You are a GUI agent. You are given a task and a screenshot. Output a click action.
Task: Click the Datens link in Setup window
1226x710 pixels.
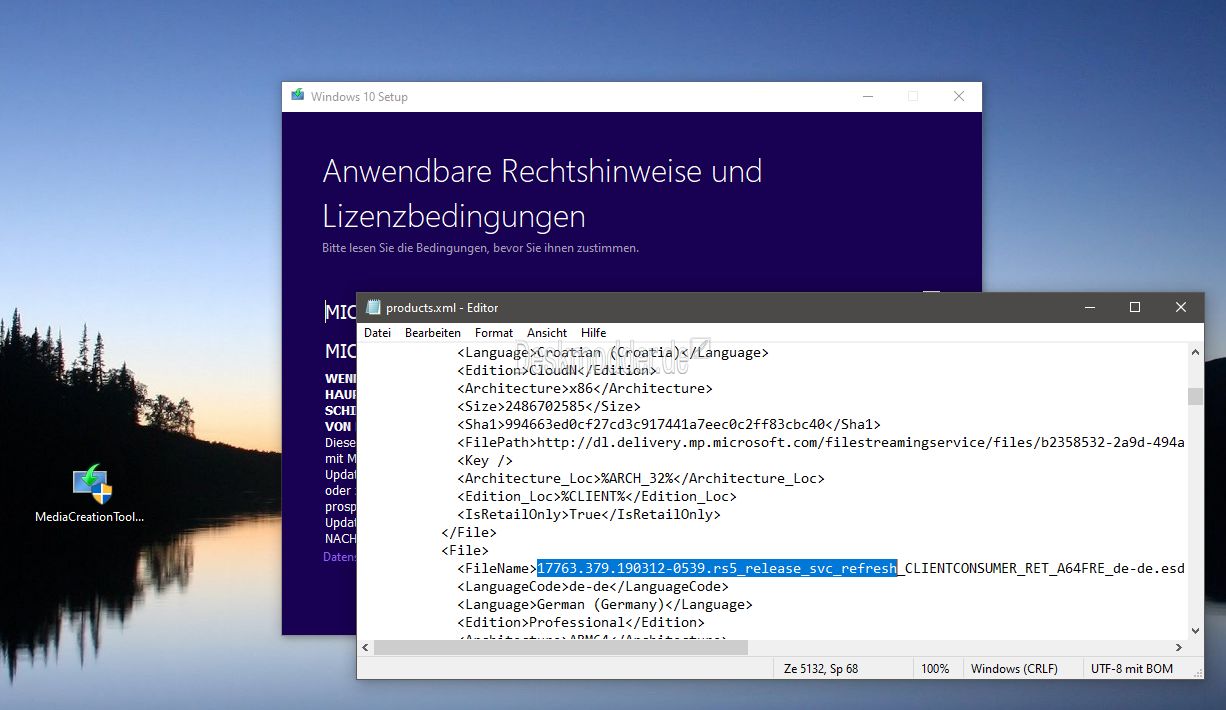(339, 556)
